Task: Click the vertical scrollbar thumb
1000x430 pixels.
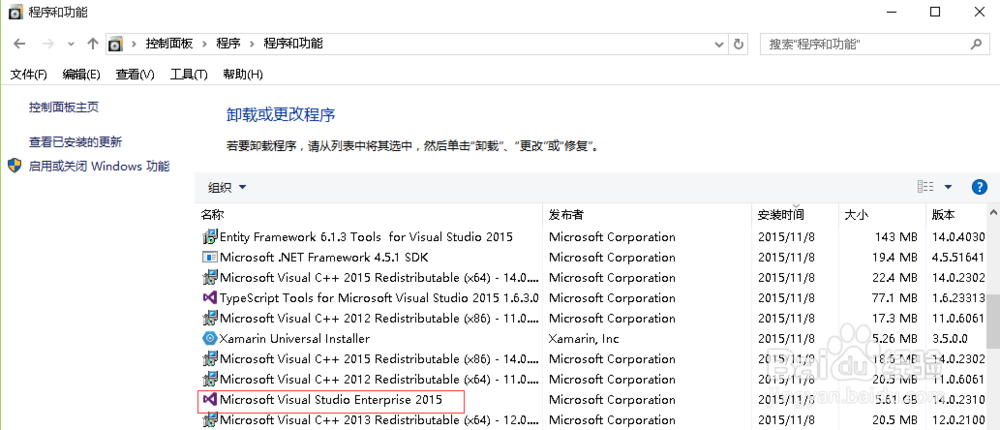Action: click(x=993, y=321)
